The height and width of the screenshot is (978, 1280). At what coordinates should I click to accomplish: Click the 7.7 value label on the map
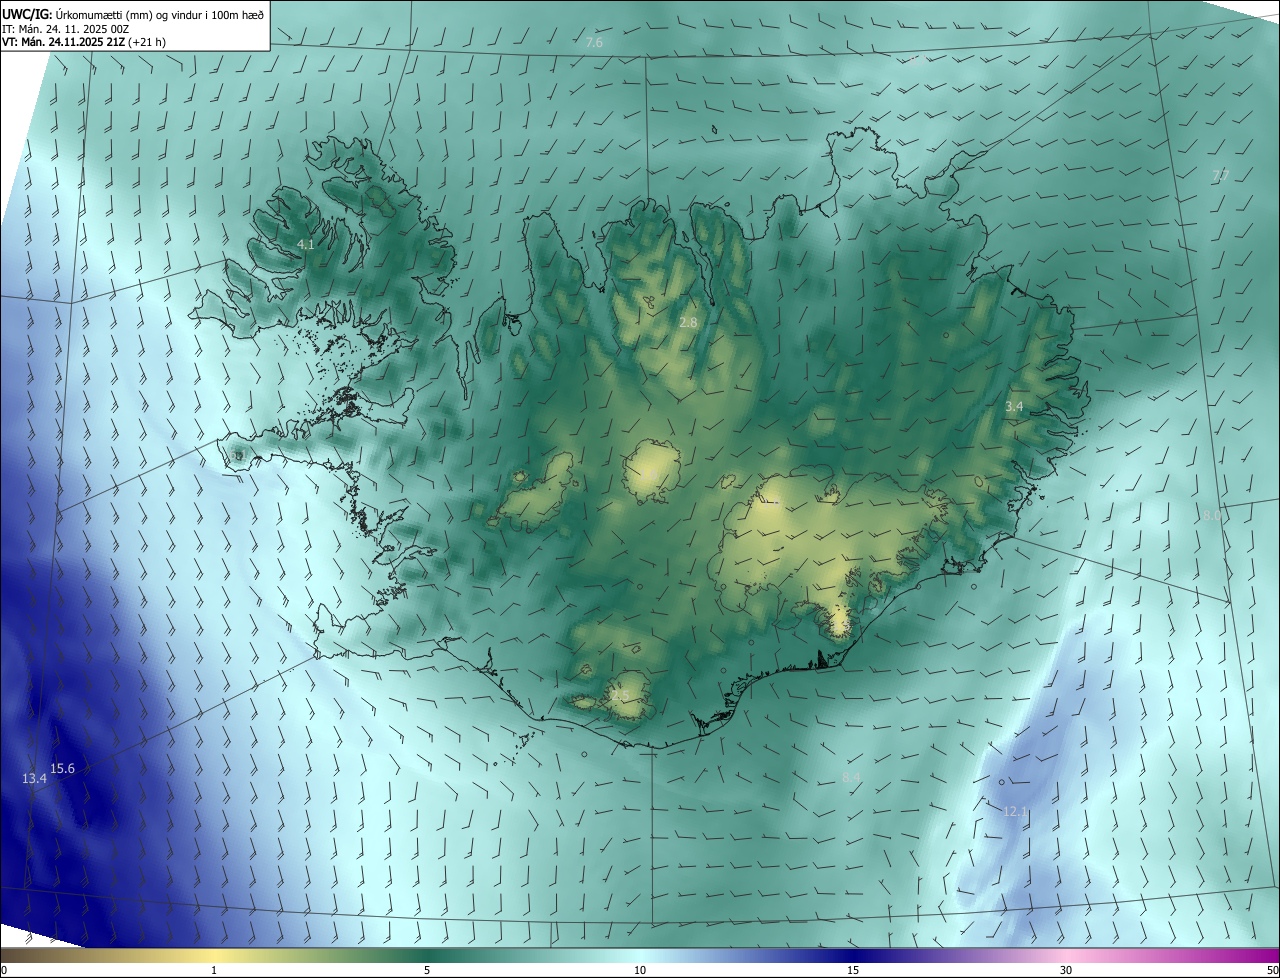[x=1220, y=176]
